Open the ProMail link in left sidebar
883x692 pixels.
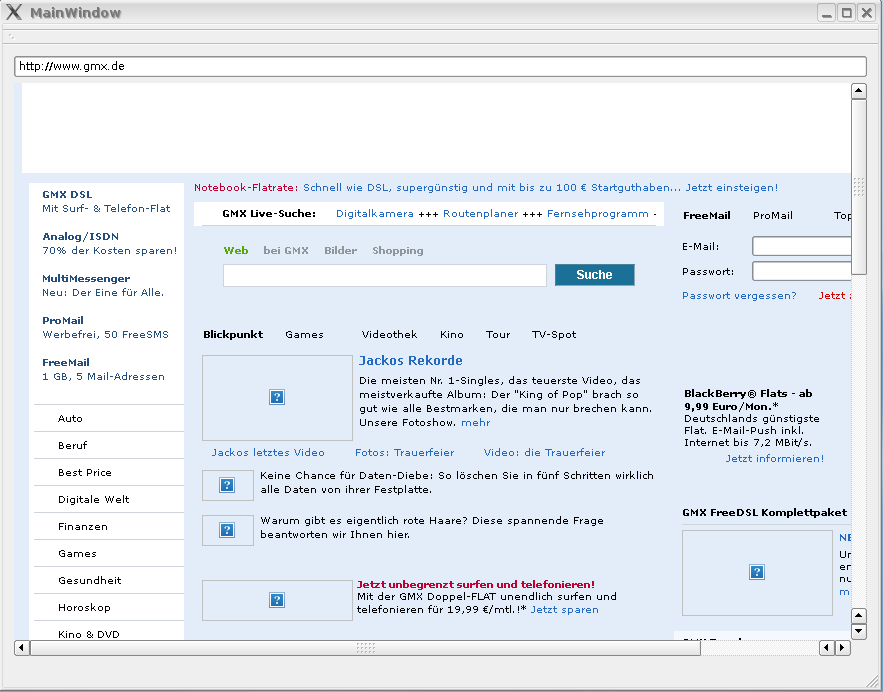click(x=63, y=320)
